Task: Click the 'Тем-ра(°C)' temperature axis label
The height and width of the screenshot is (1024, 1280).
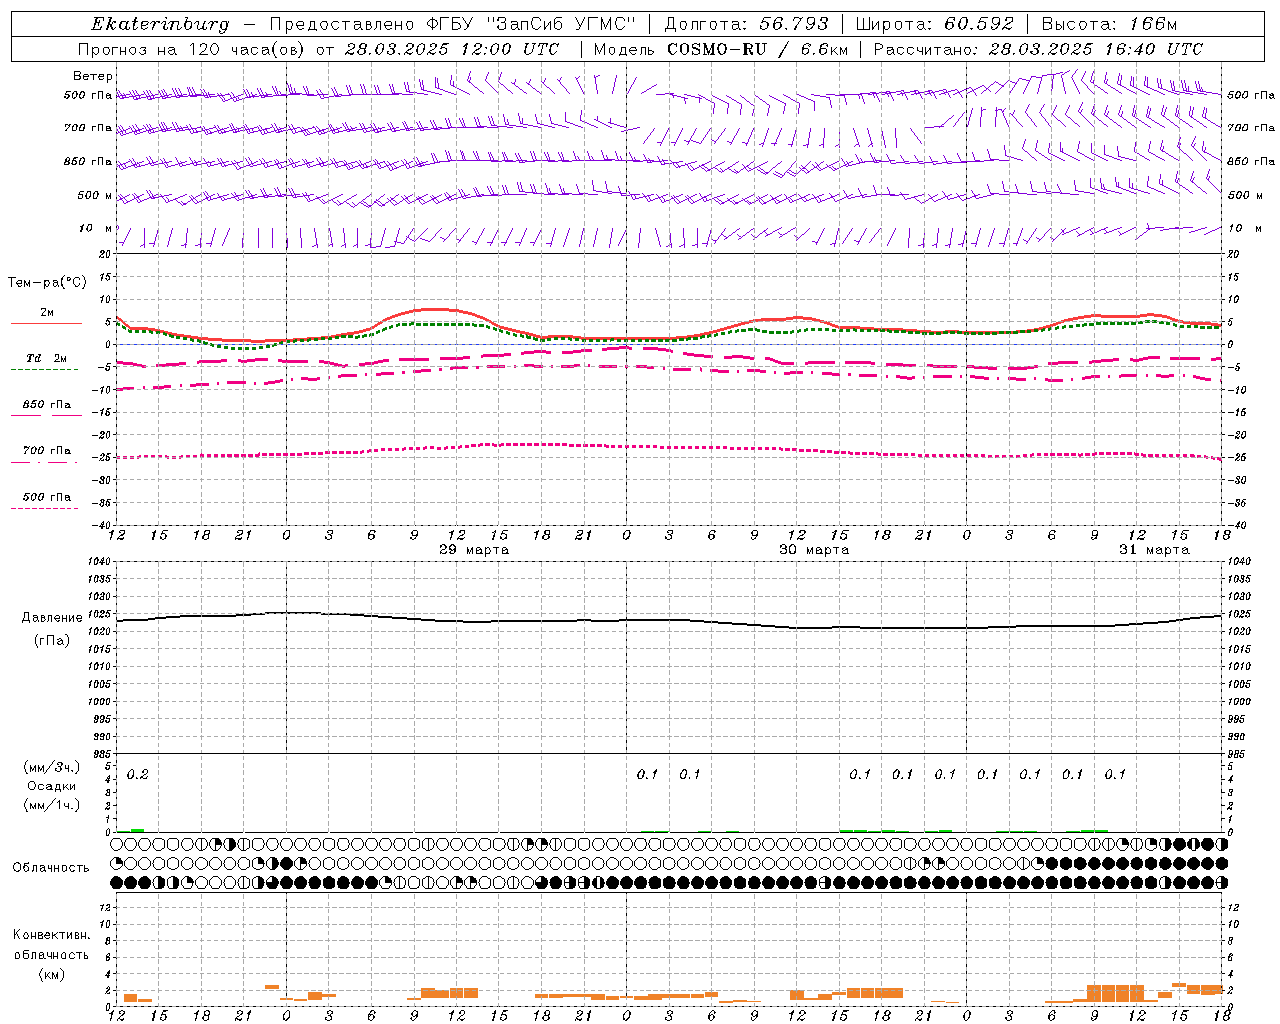Action: [47, 283]
